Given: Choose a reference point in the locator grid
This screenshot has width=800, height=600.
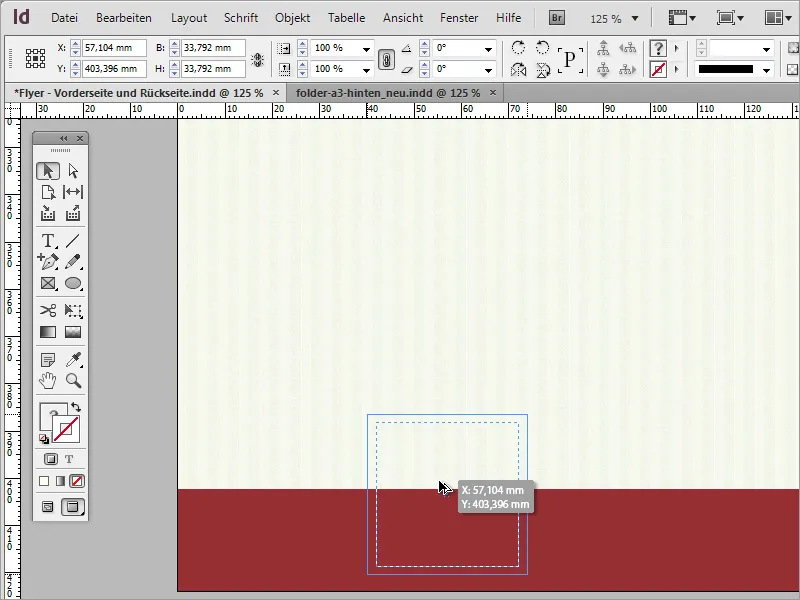Looking at the screenshot, I should 35,59.
